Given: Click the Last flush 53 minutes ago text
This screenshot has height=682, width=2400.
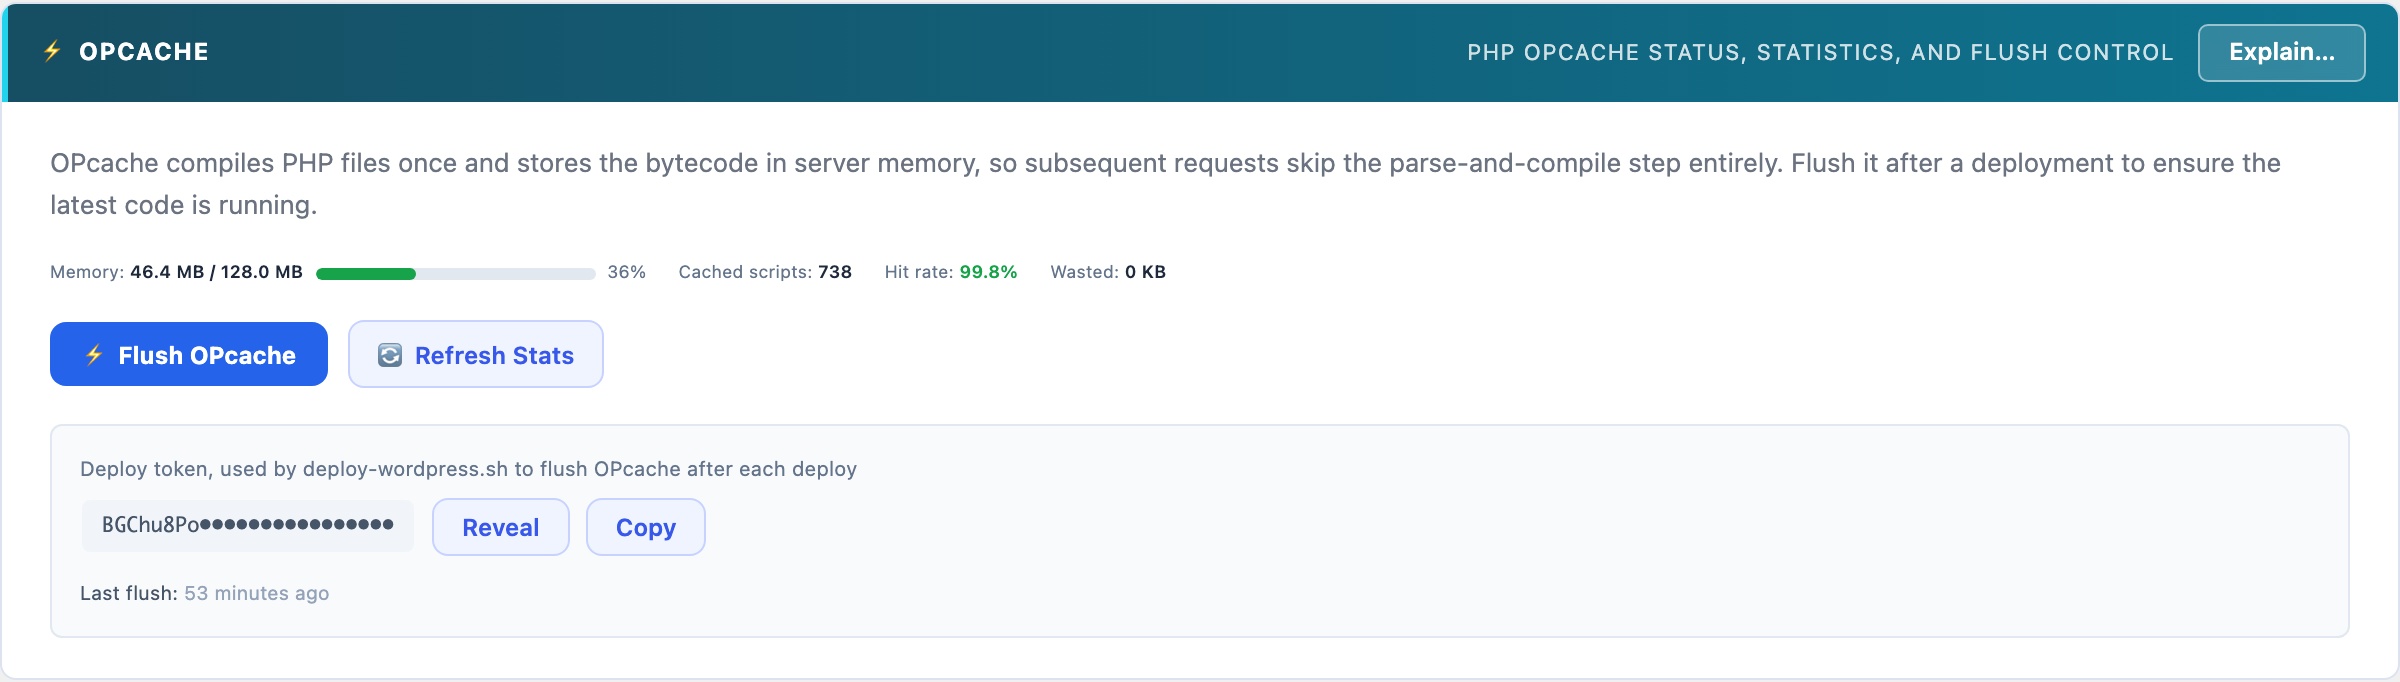Looking at the screenshot, I should [204, 593].
